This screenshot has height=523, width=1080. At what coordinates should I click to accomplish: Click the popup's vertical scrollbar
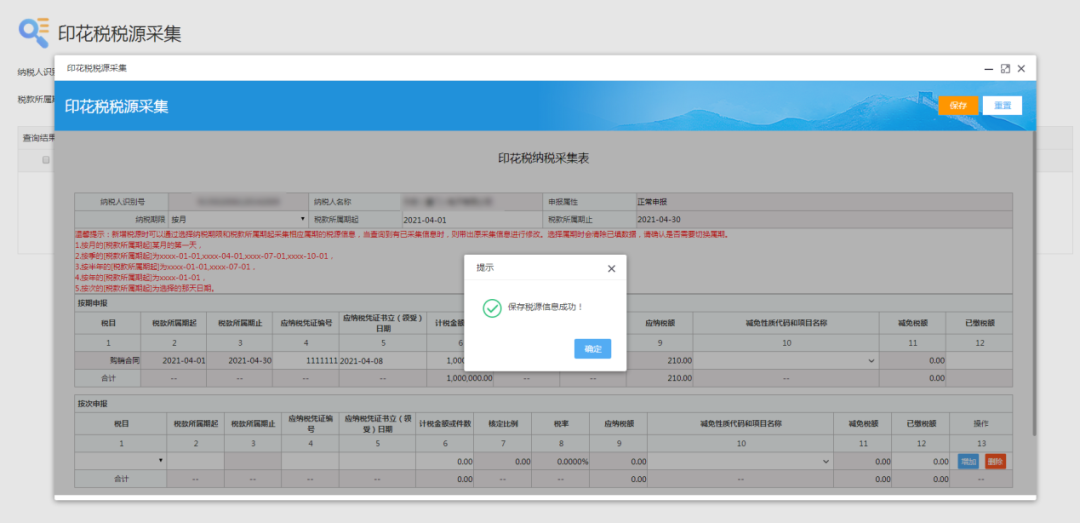click(x=1031, y=300)
